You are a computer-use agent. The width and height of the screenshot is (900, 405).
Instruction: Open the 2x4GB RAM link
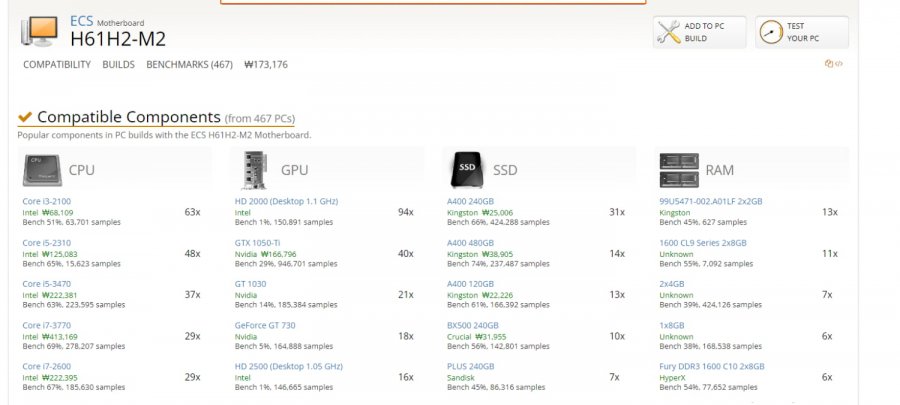tap(672, 284)
